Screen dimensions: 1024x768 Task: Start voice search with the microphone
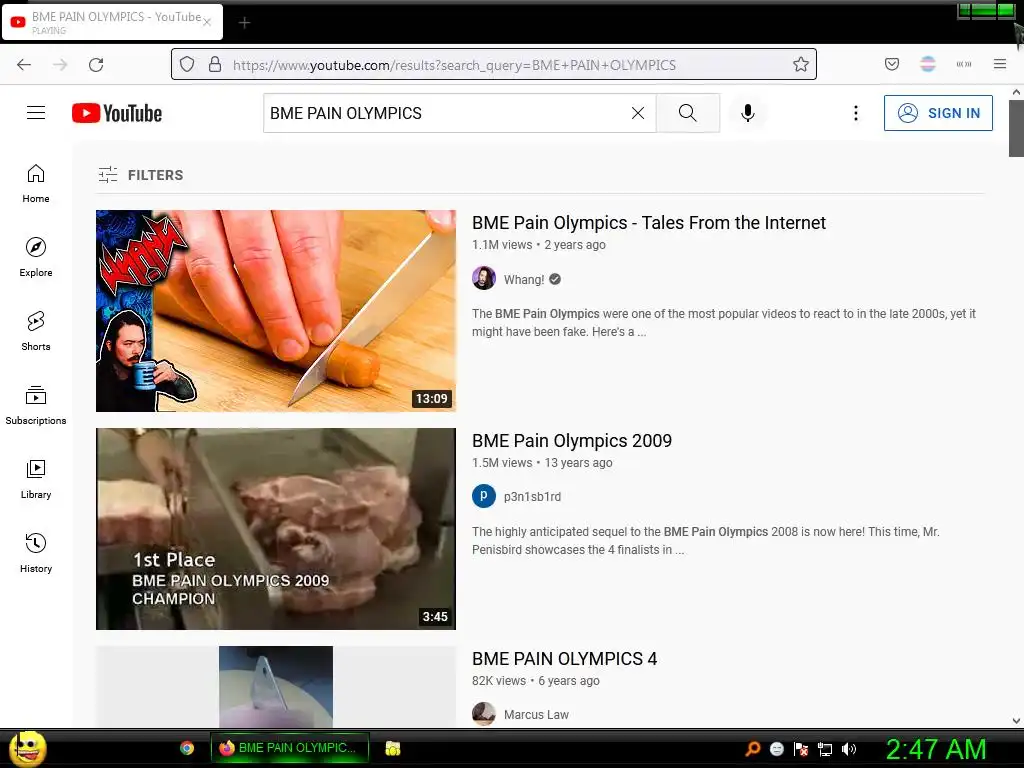click(748, 113)
